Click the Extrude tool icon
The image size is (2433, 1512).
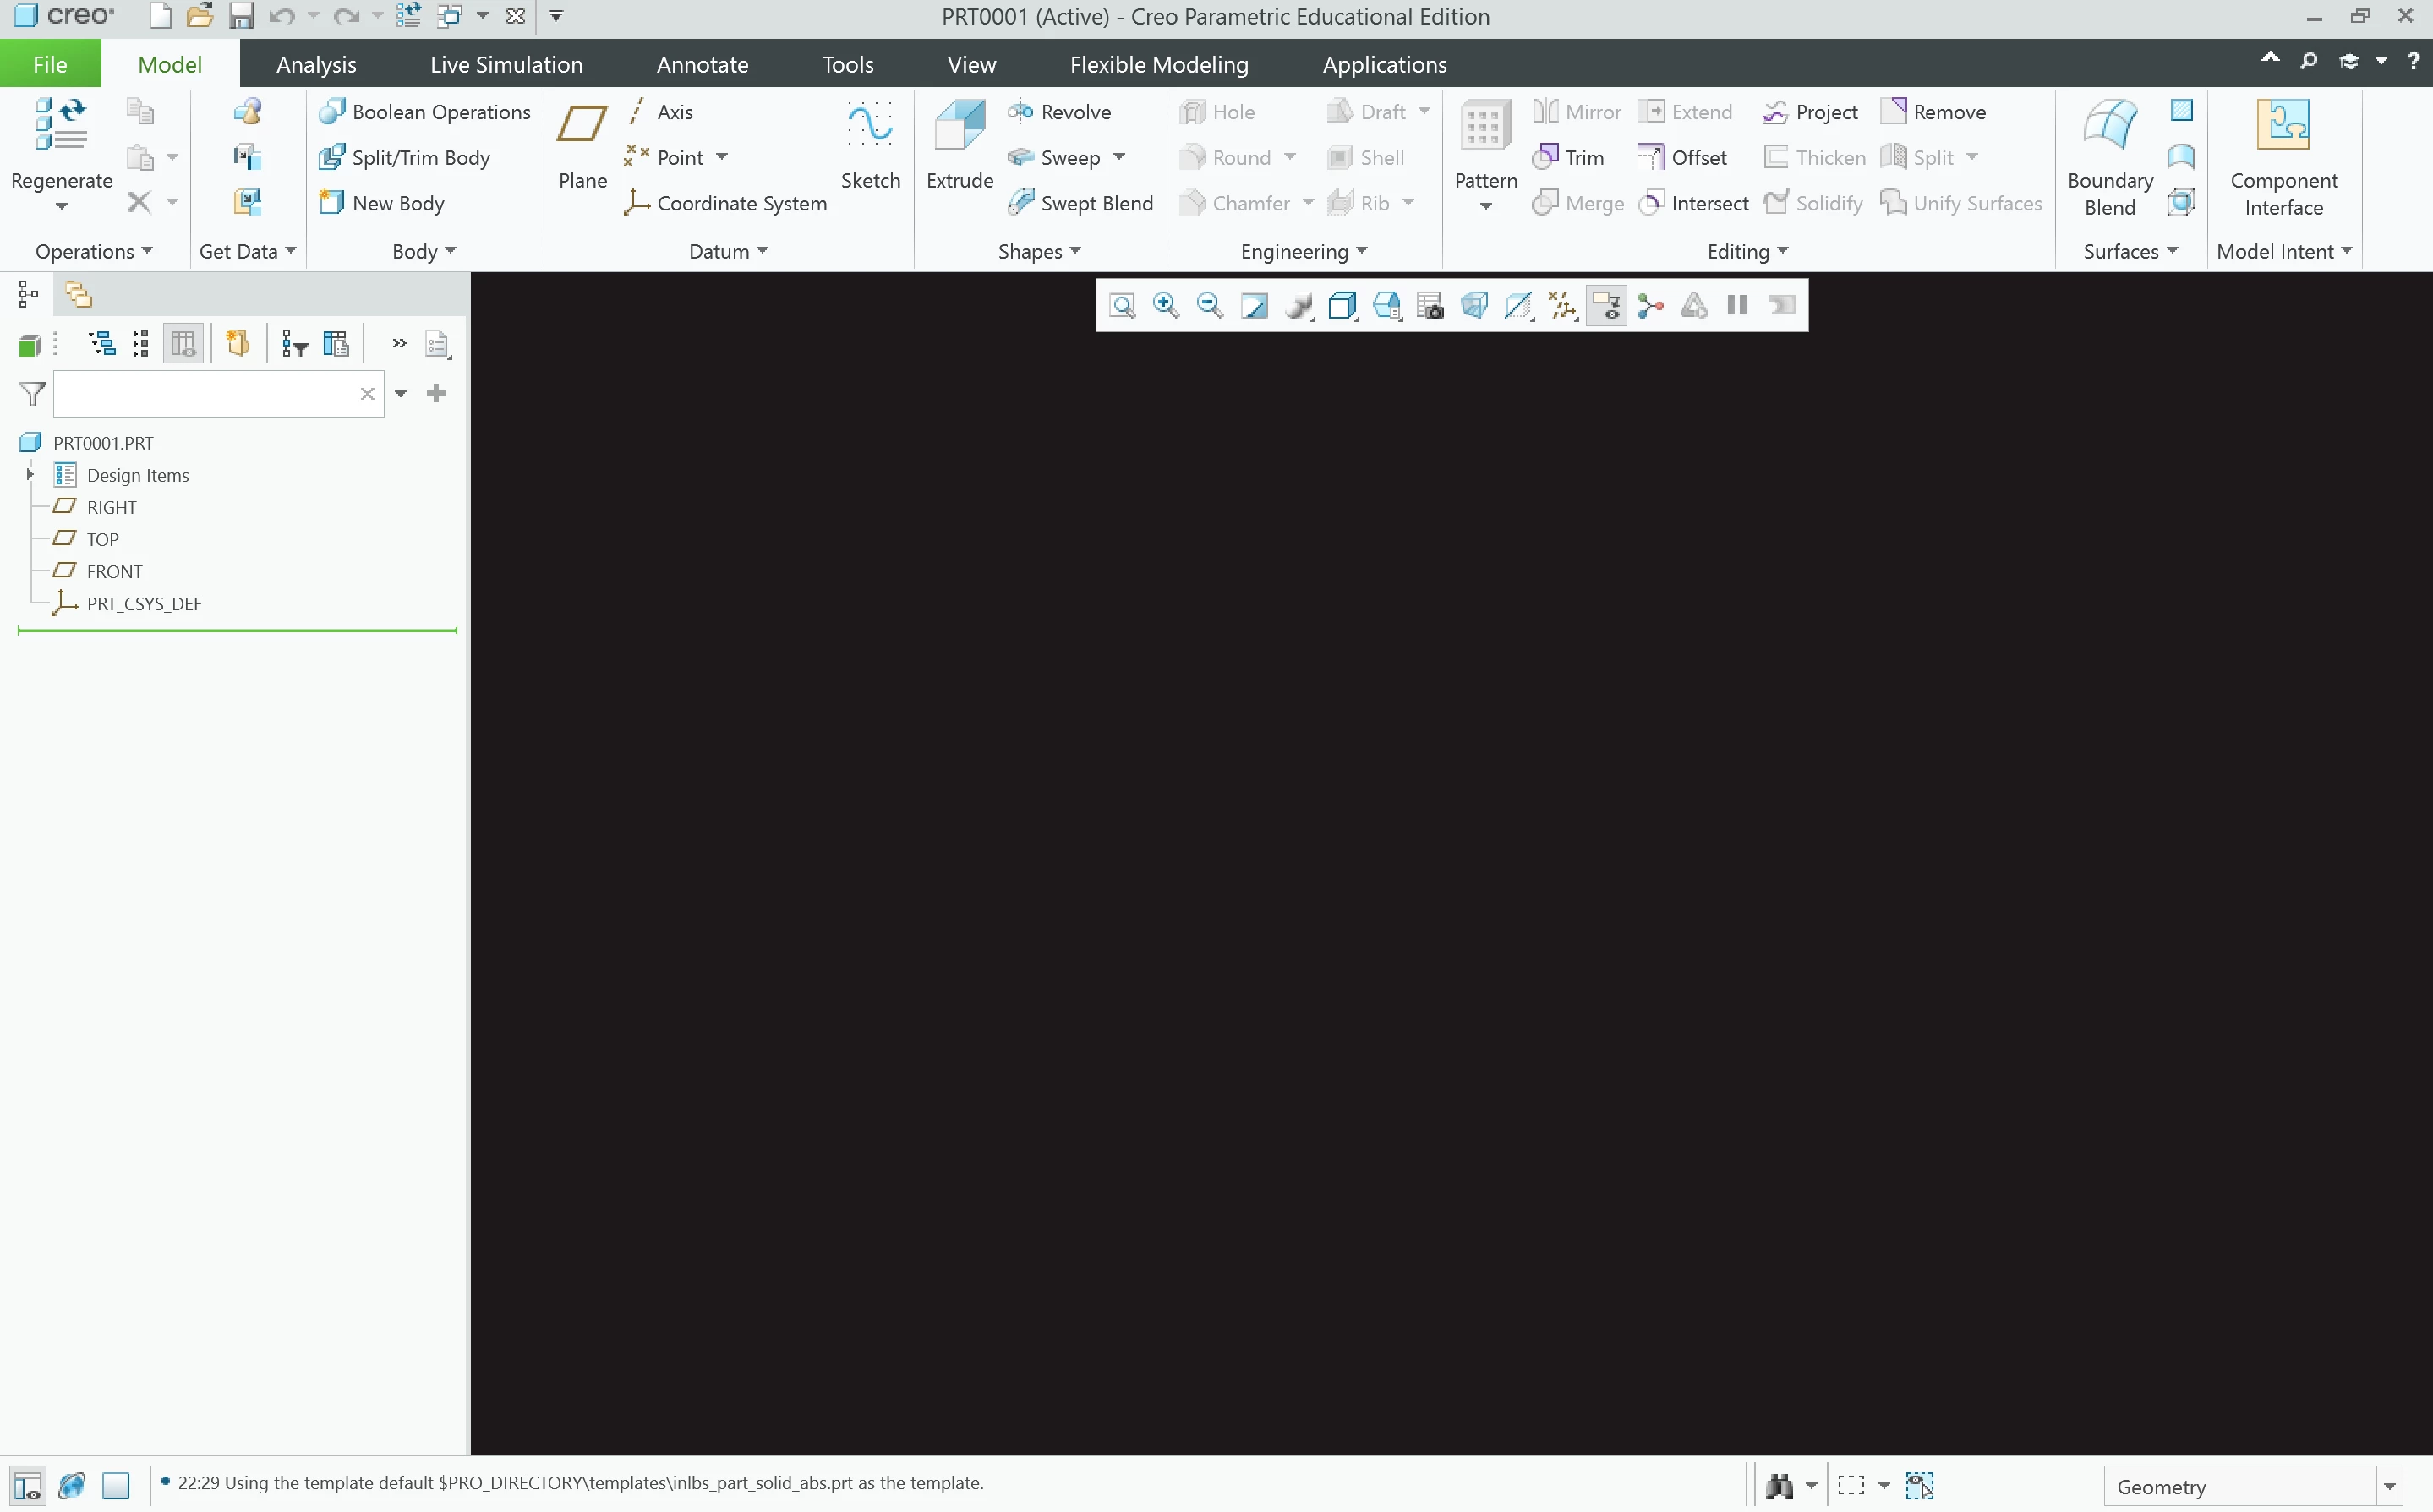click(x=958, y=125)
